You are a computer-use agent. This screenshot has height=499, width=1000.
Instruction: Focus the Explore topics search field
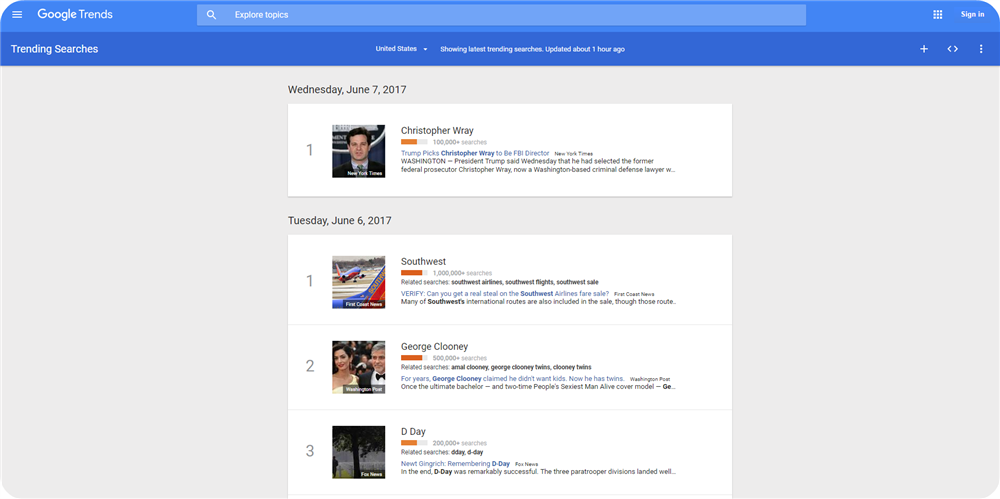tap(501, 15)
